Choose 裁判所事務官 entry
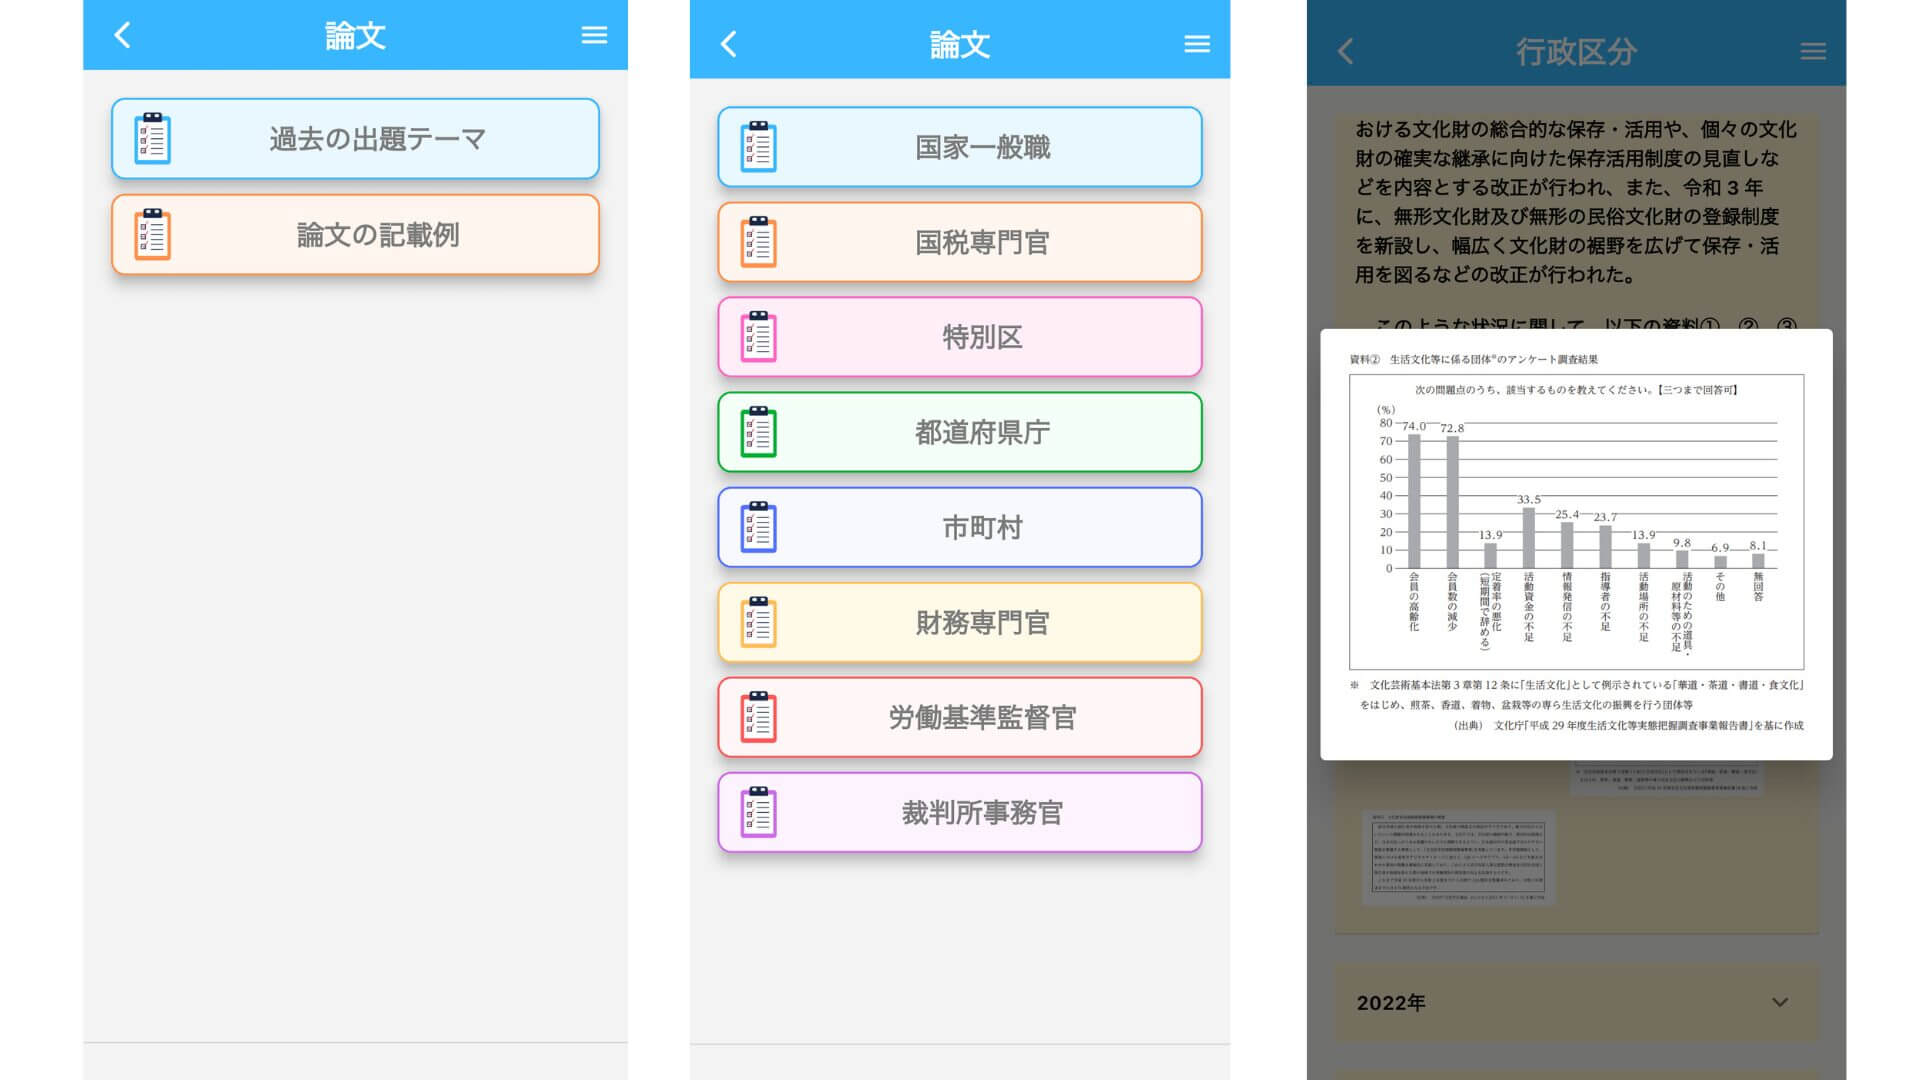 point(982,812)
